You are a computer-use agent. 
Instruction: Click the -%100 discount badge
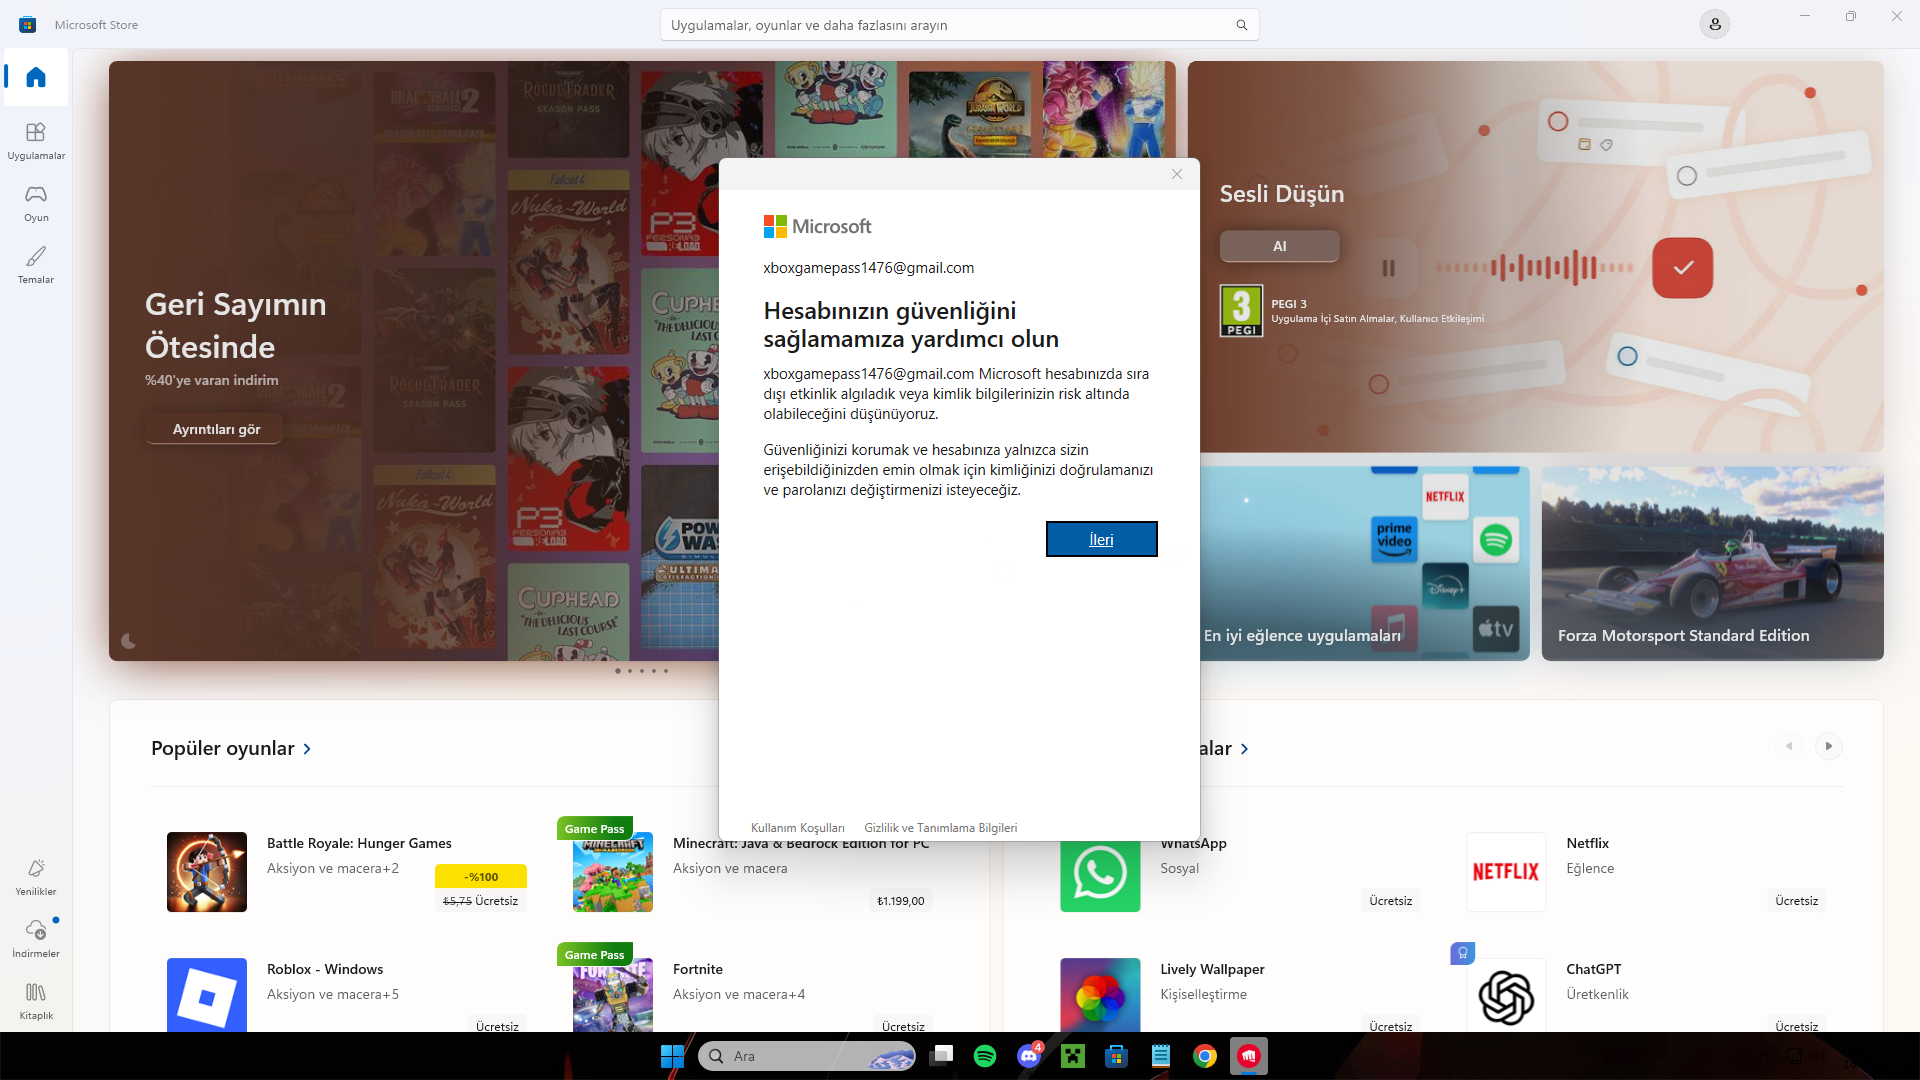point(481,877)
